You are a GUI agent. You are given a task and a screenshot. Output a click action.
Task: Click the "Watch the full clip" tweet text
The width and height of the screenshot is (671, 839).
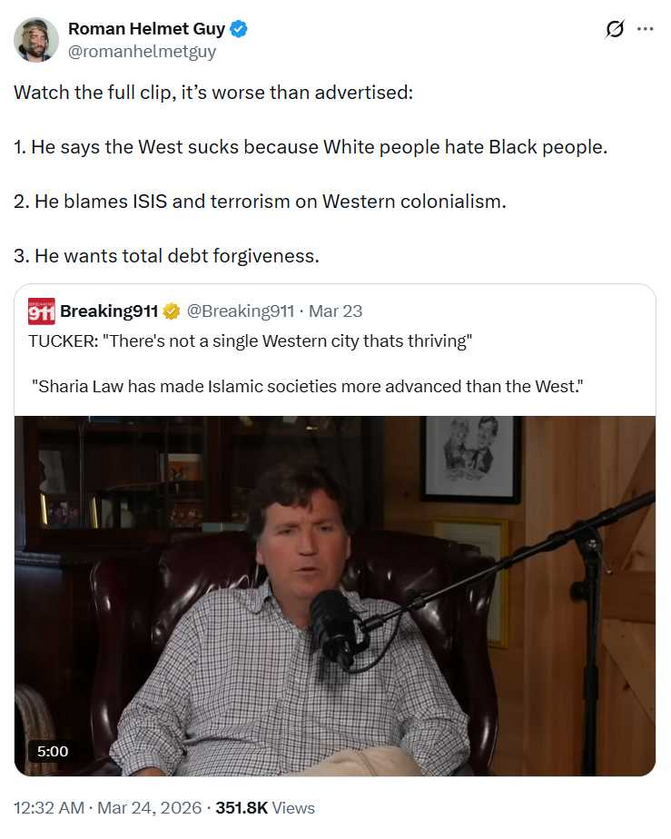point(214,93)
